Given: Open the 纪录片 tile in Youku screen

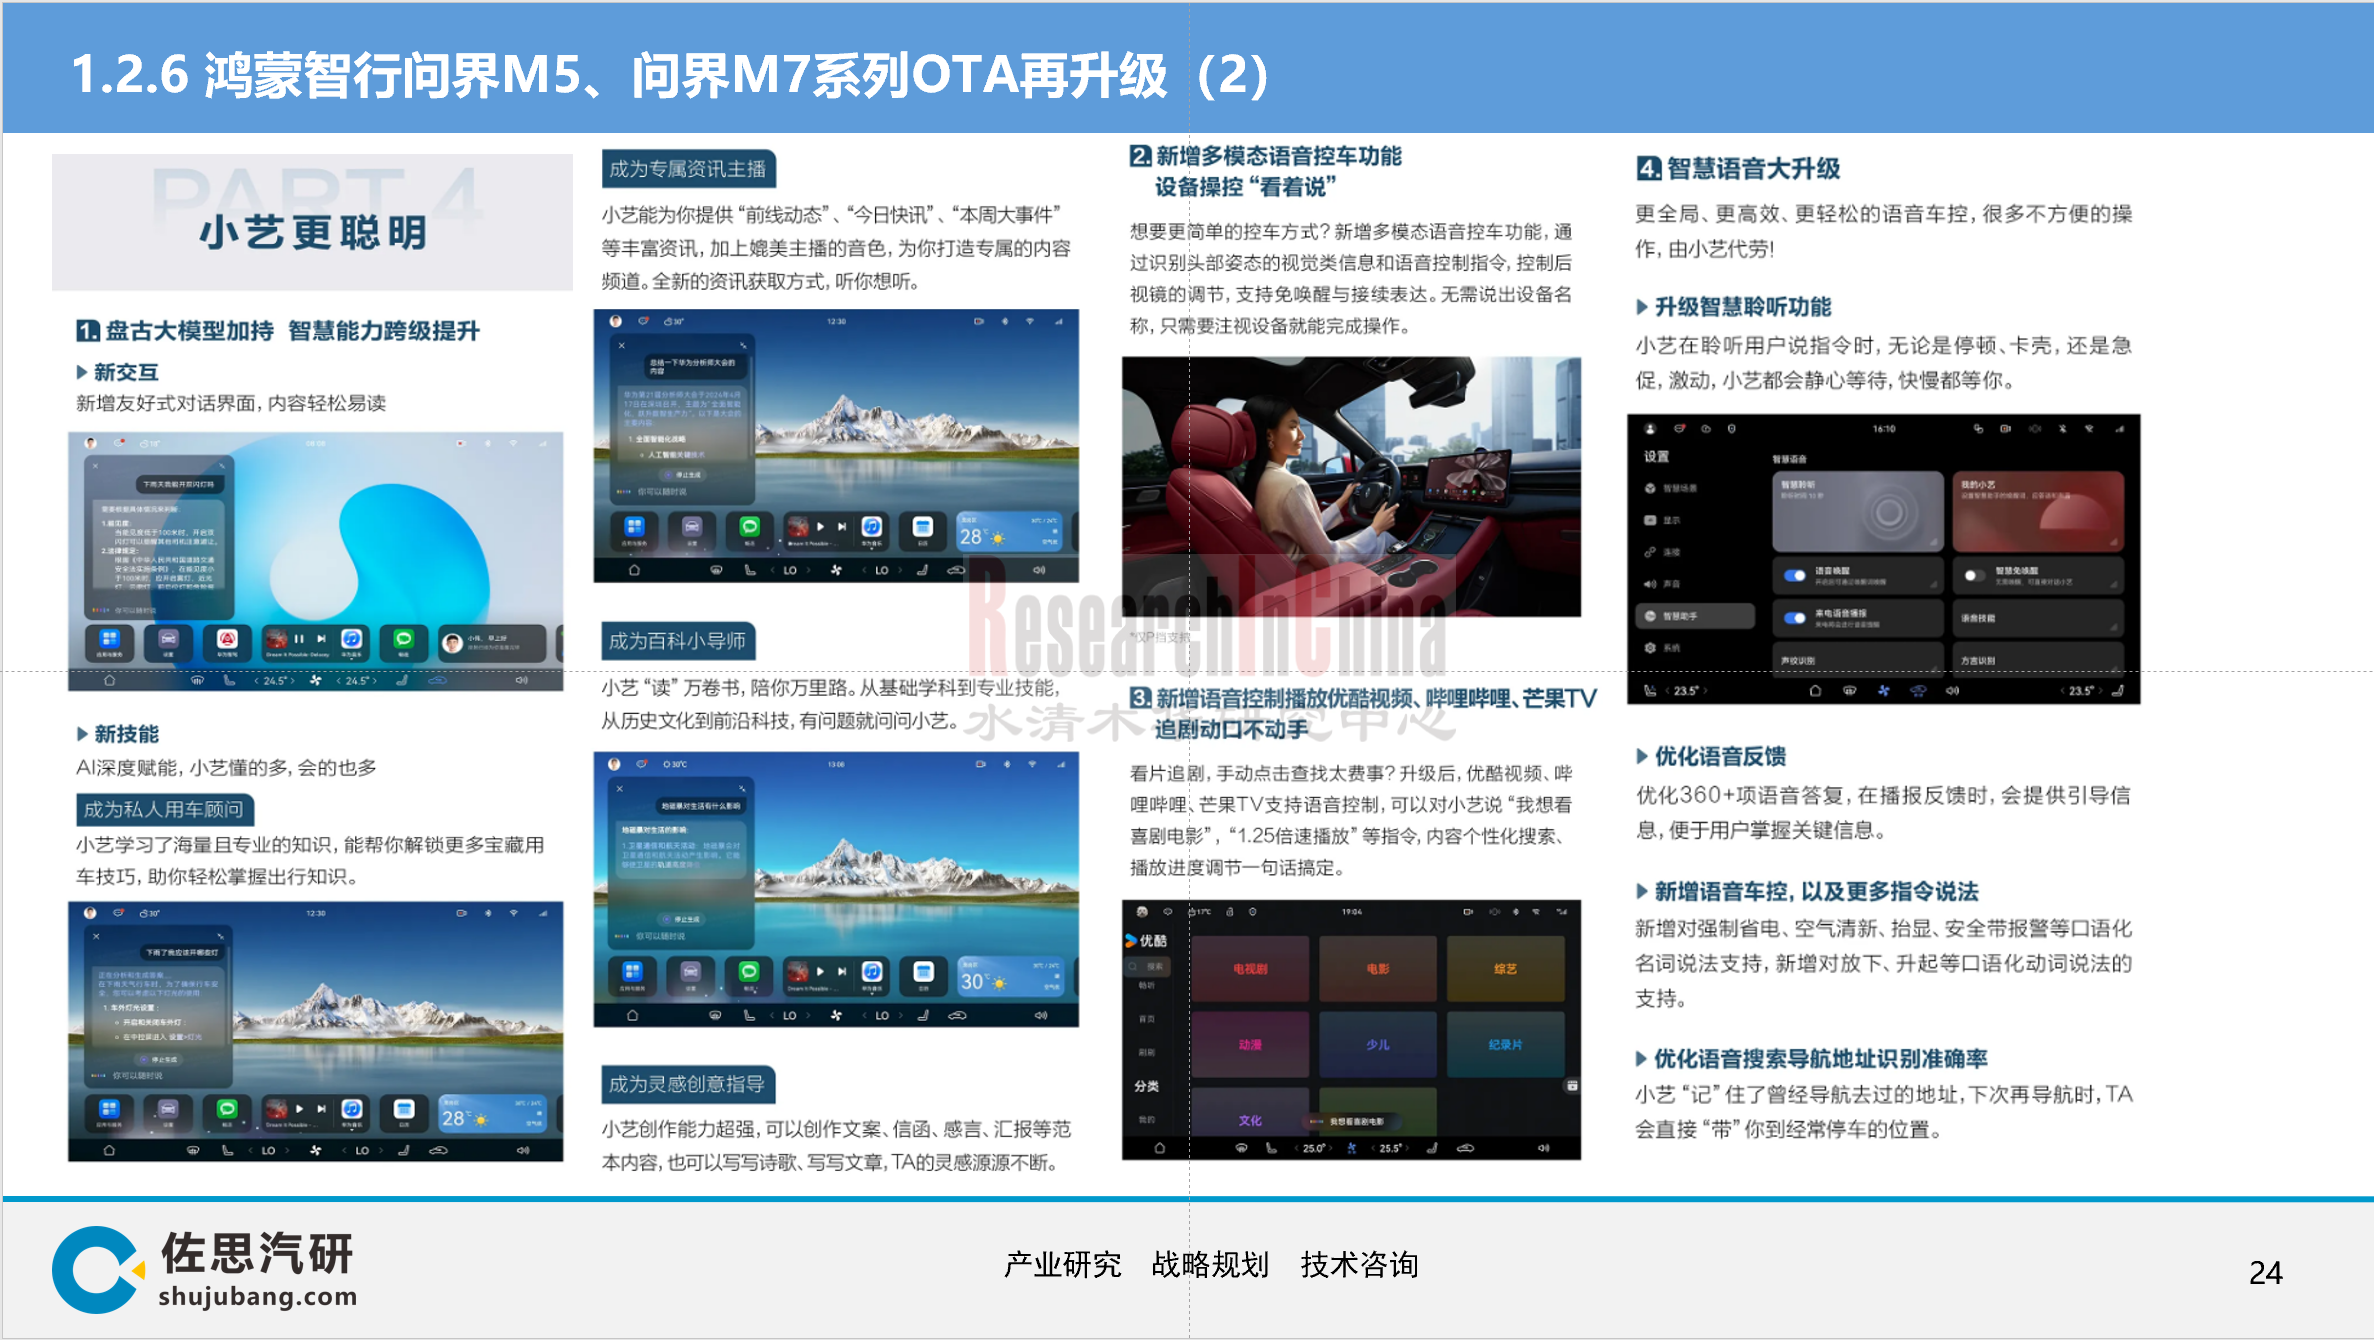Looking at the screenshot, I should coord(1506,1044).
